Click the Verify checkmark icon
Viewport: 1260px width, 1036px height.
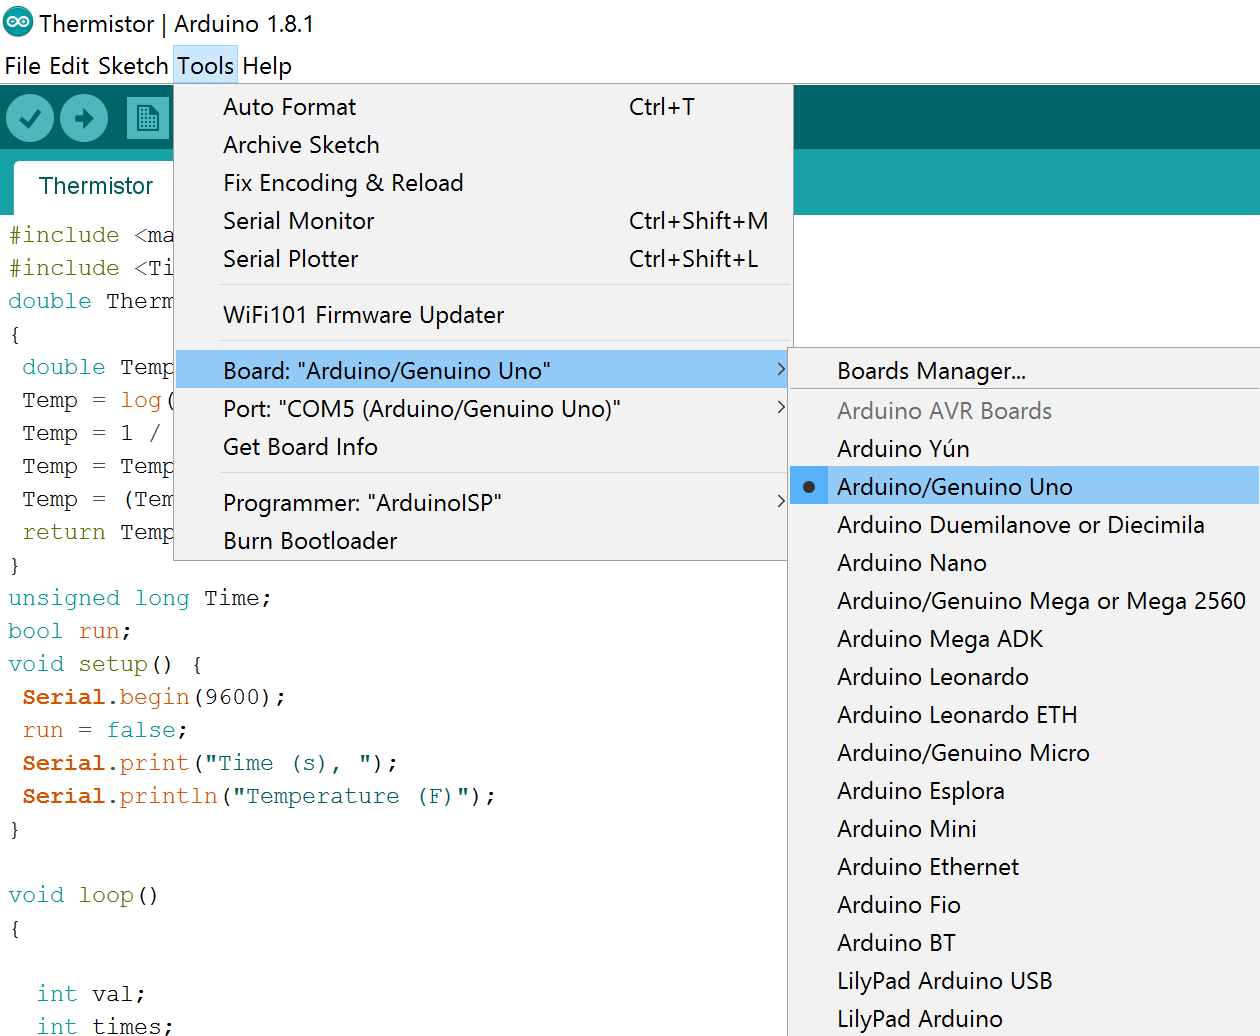click(x=30, y=119)
